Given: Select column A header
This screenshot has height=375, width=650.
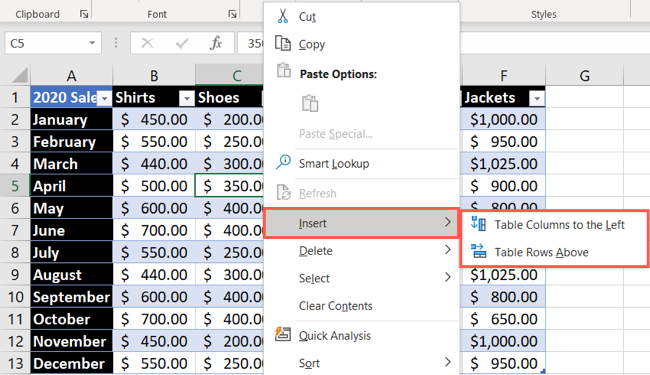Looking at the screenshot, I should coord(71,75).
